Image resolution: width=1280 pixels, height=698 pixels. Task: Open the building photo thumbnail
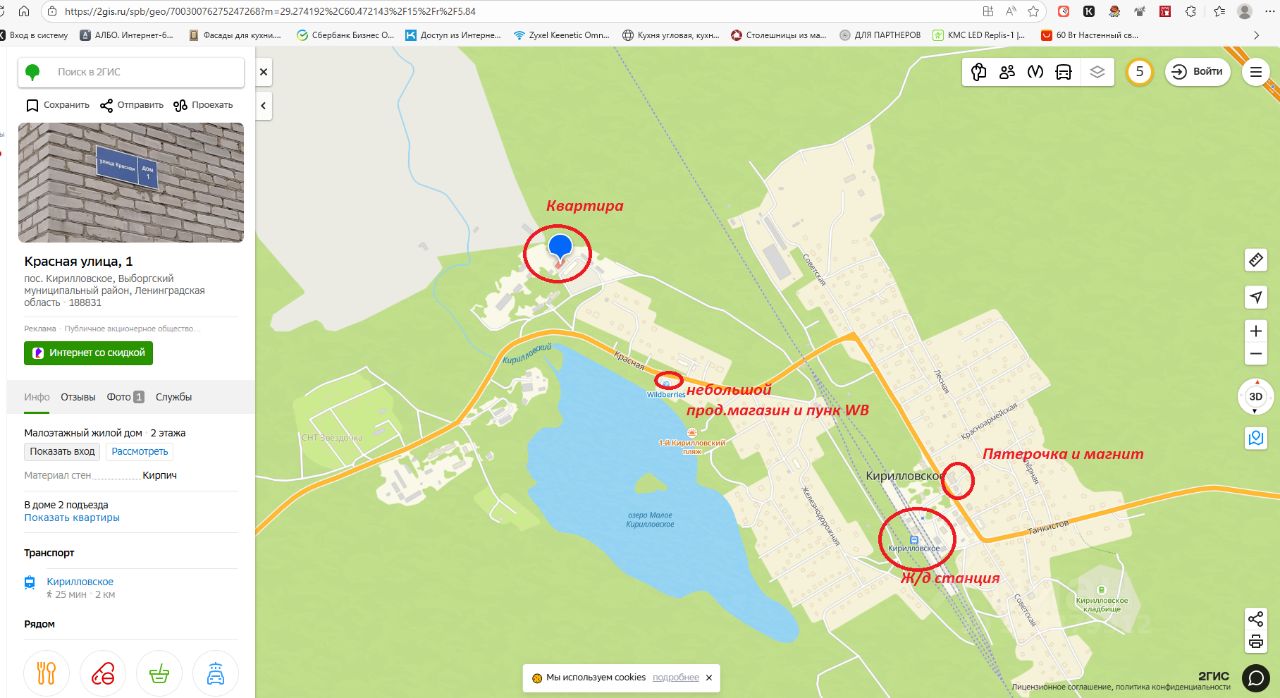click(131, 182)
